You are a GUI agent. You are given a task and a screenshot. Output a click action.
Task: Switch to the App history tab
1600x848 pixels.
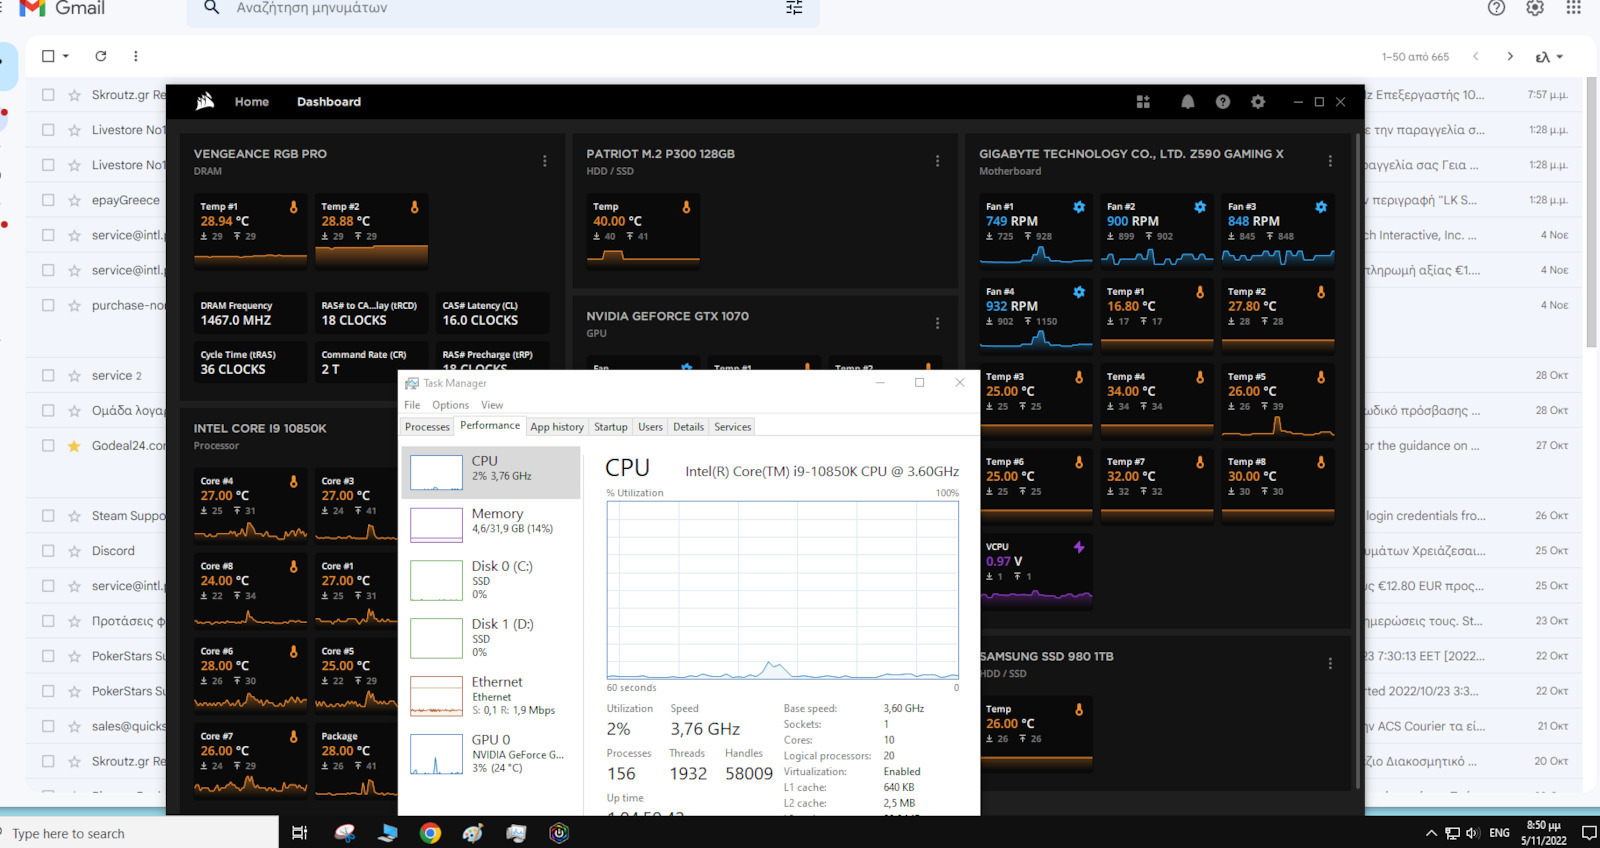557,427
